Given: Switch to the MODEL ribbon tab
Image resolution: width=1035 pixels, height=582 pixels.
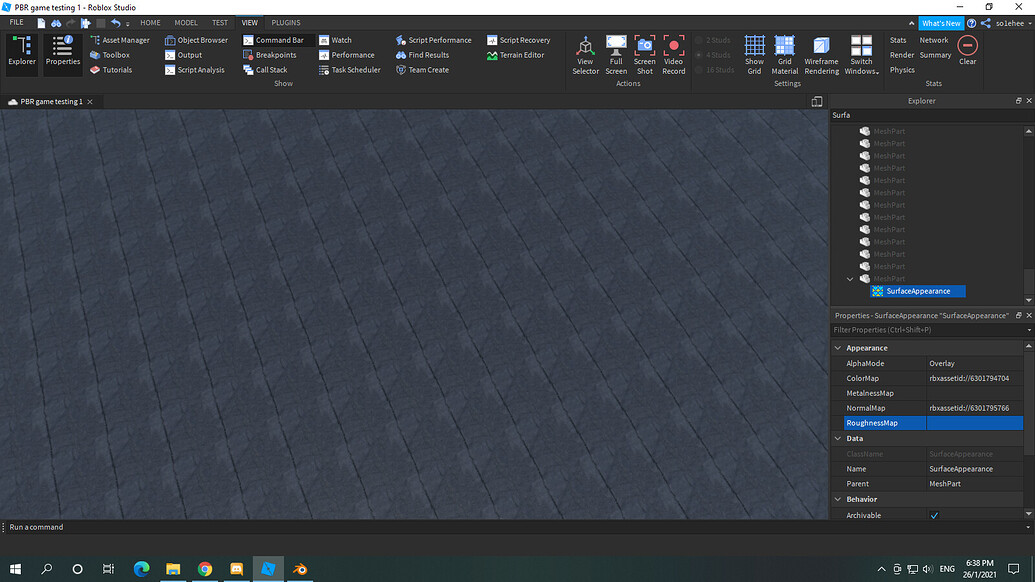Looking at the screenshot, I should [x=185, y=22].
